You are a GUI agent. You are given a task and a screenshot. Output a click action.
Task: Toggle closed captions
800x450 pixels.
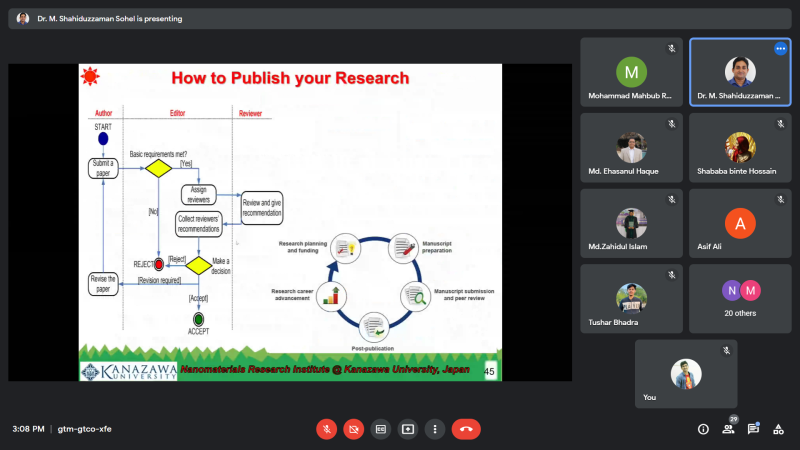click(381, 429)
